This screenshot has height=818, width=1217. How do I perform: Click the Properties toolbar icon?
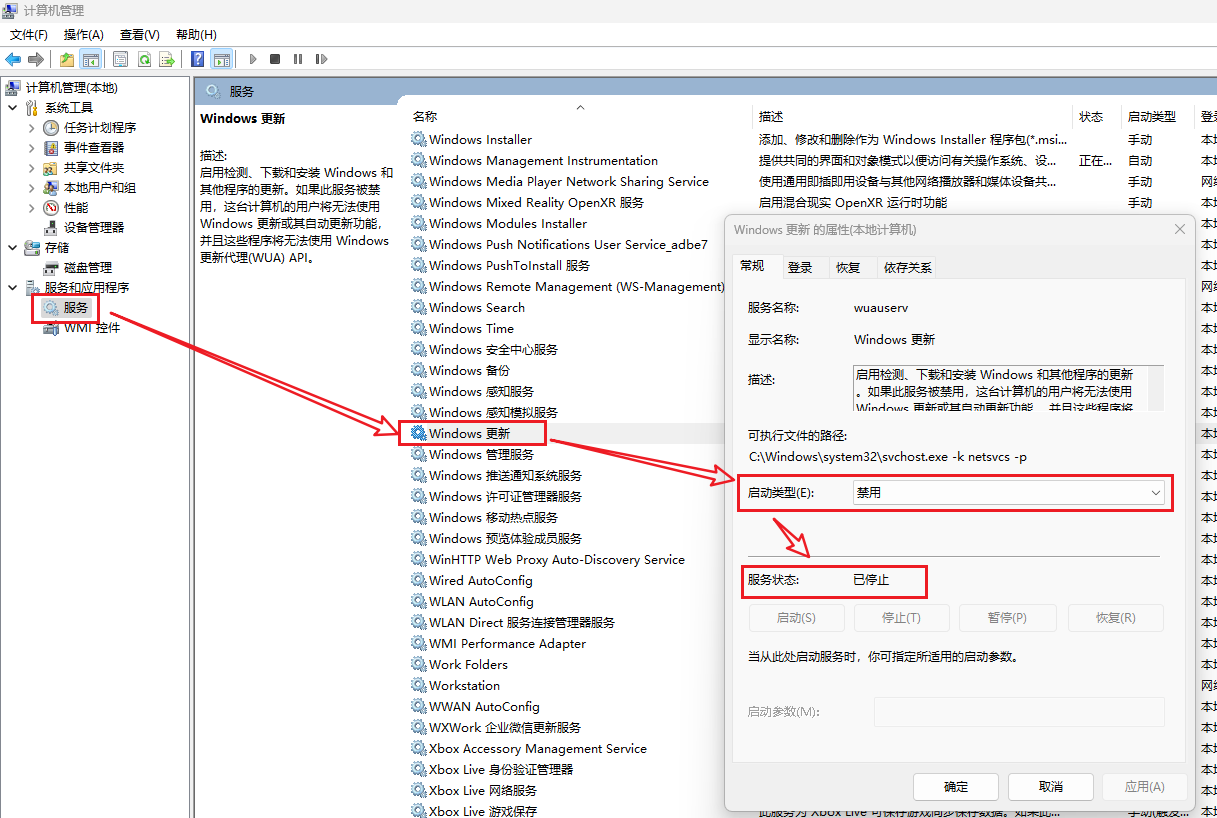(121, 59)
